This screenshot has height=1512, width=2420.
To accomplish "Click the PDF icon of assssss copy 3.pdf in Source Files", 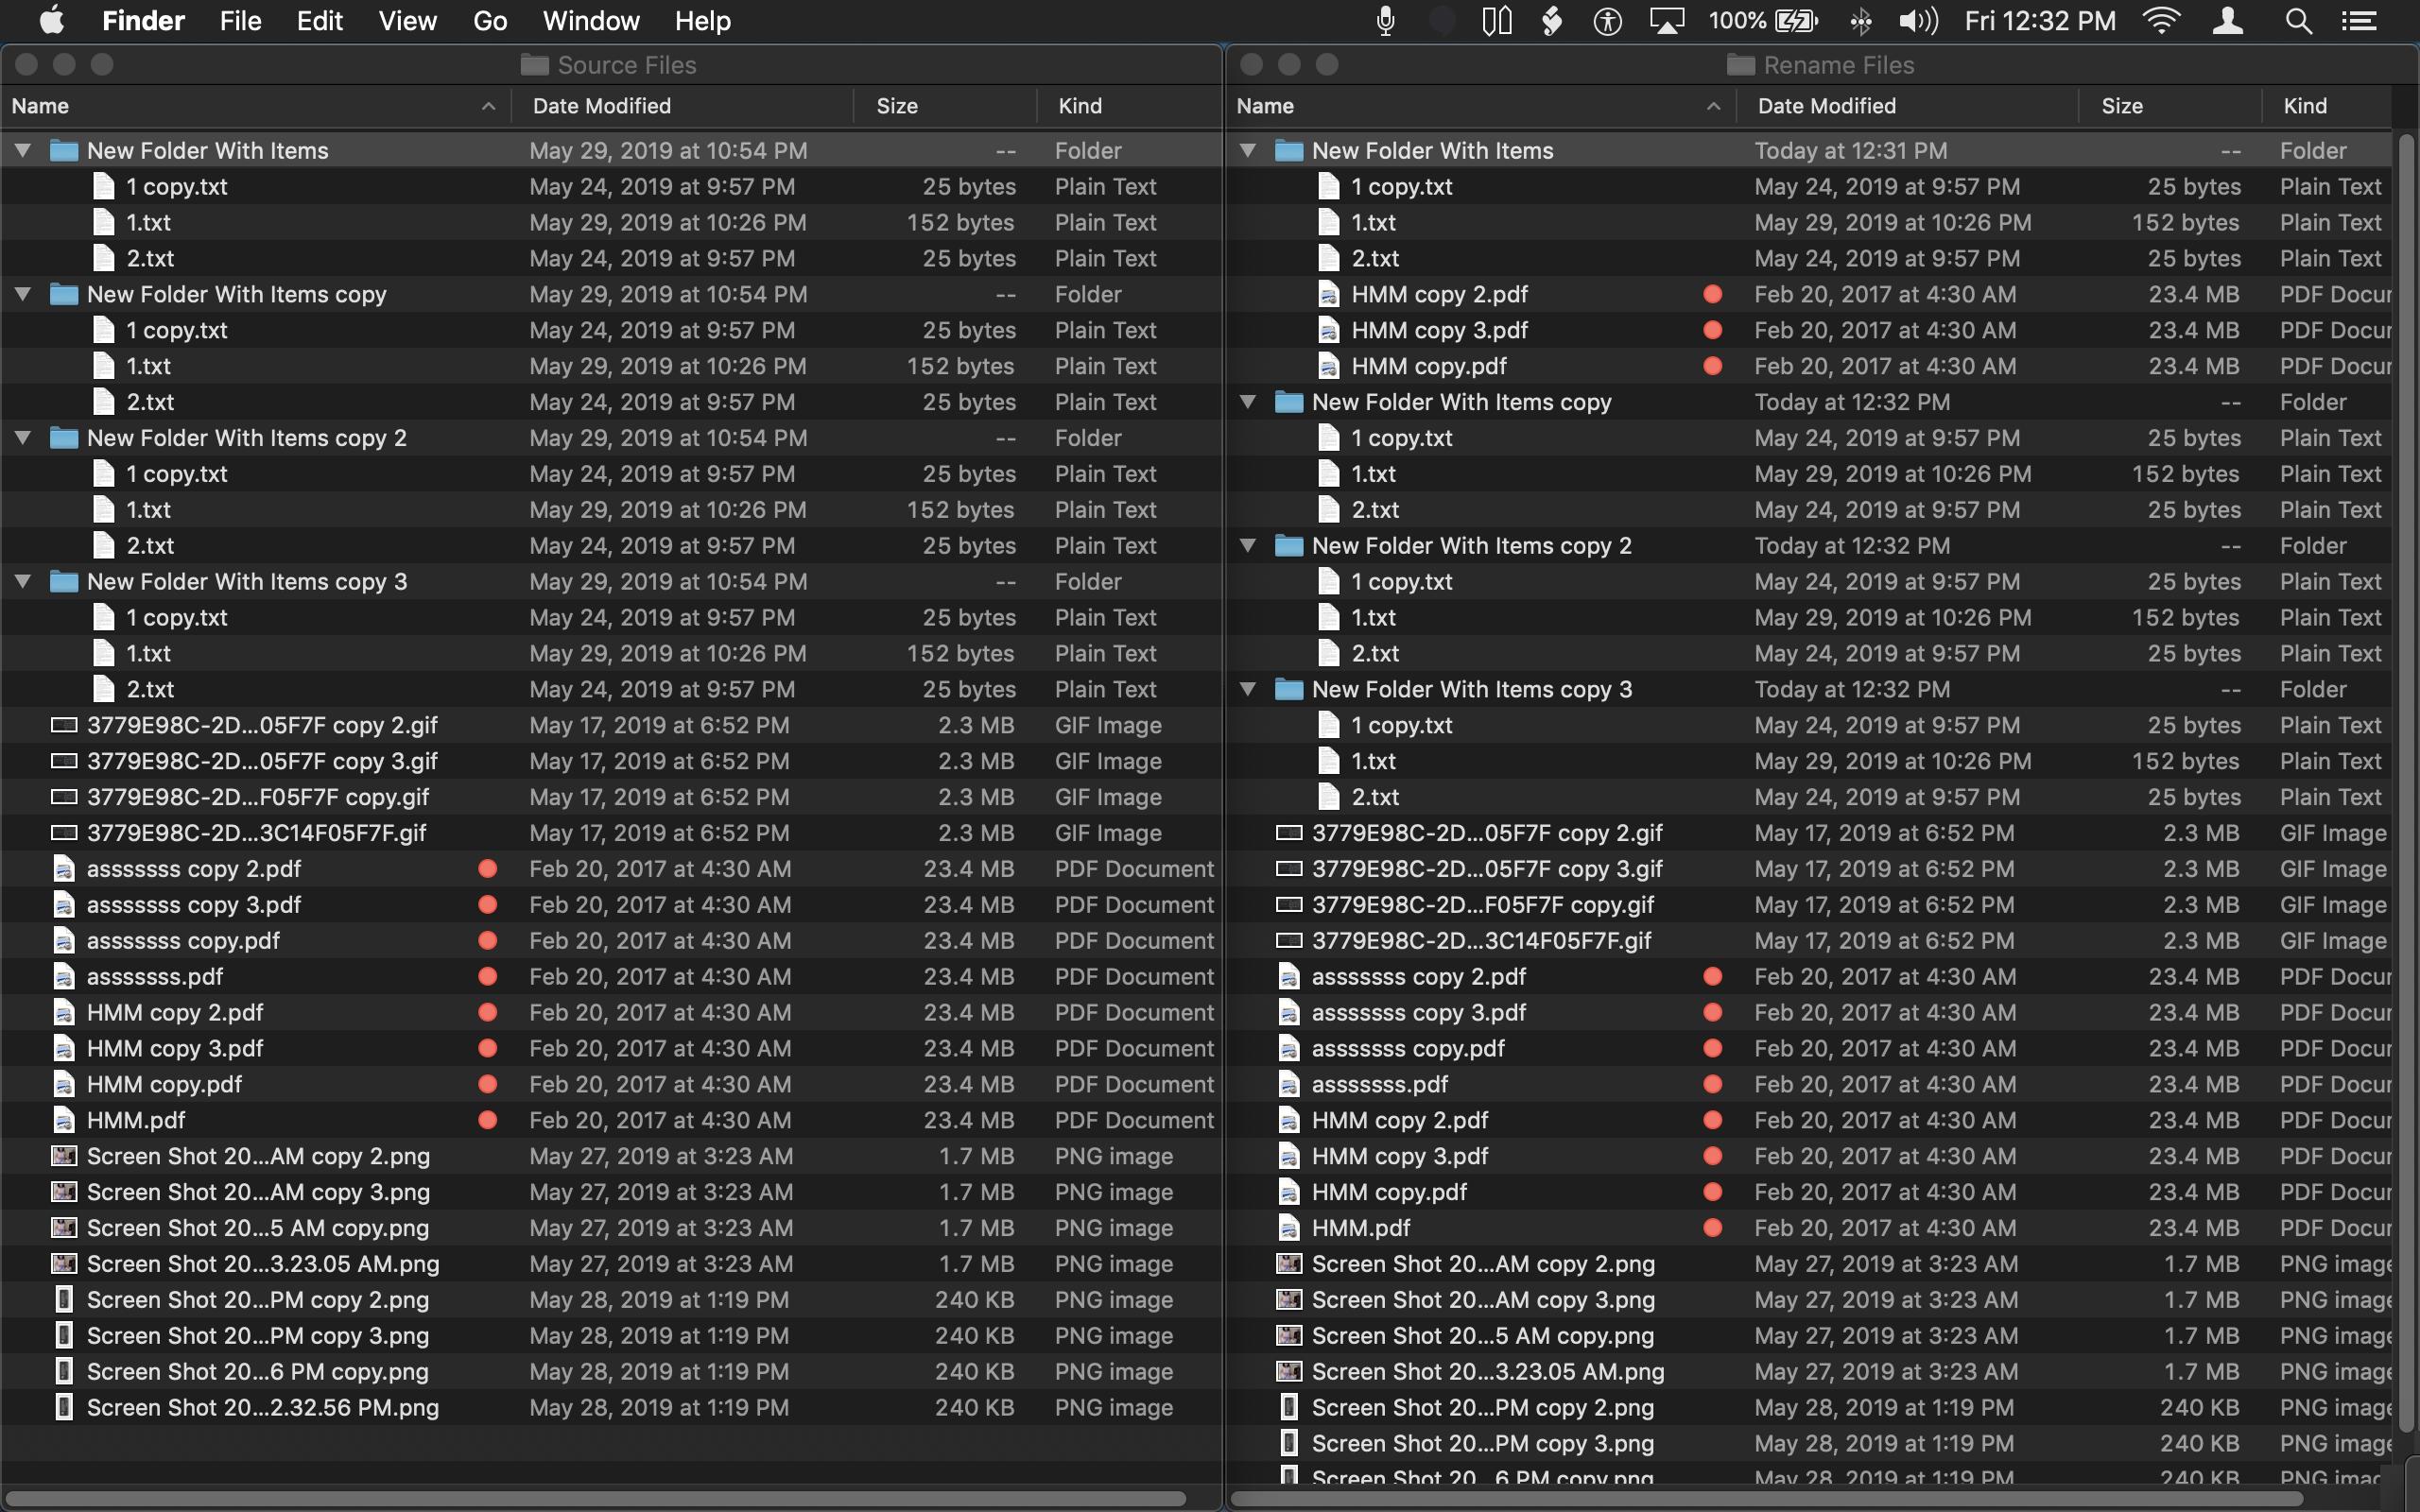I will 64,905.
